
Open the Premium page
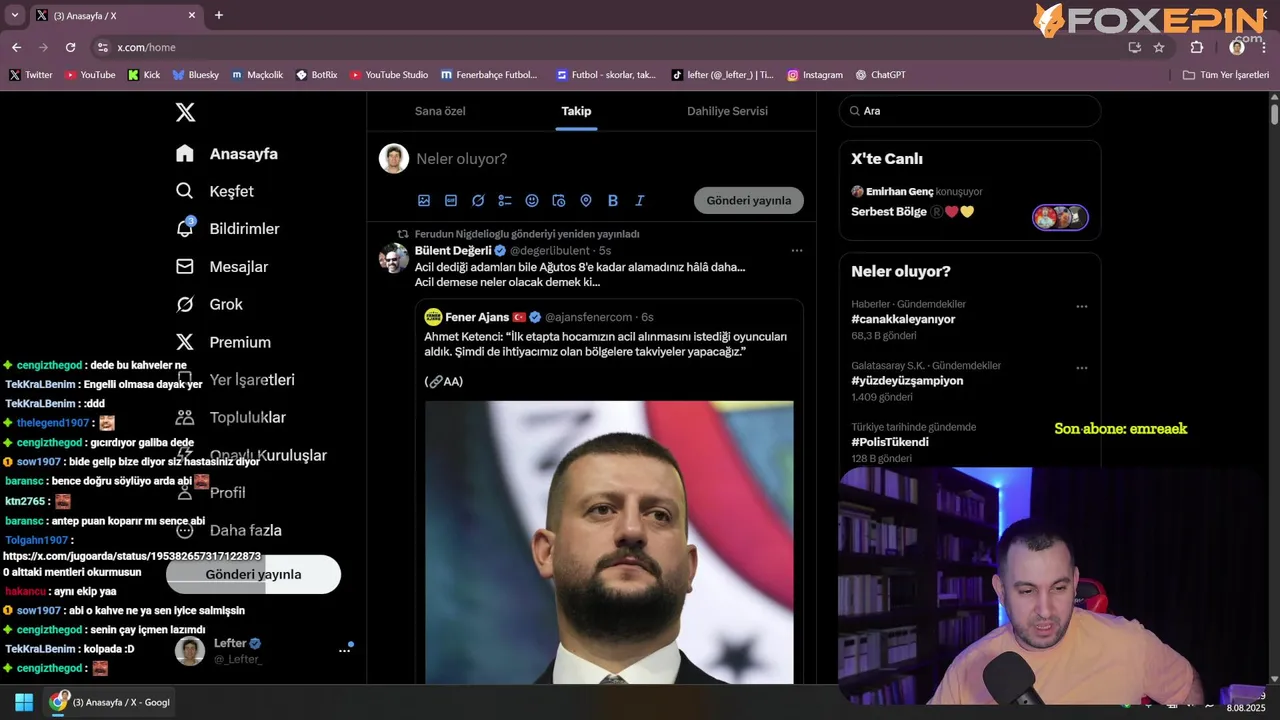tap(223, 342)
